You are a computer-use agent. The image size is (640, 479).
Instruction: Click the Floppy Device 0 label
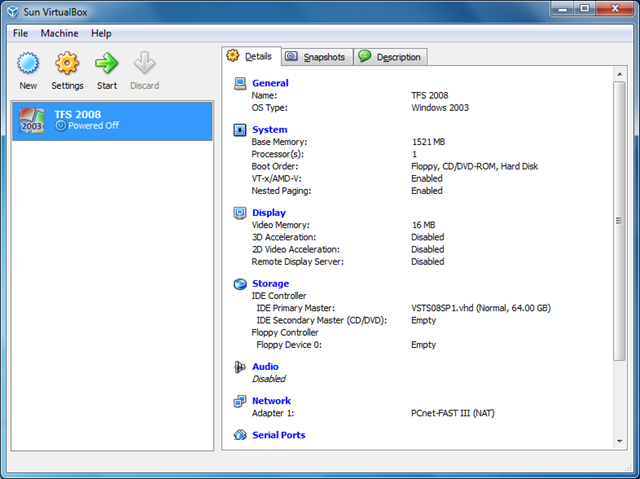289,345
